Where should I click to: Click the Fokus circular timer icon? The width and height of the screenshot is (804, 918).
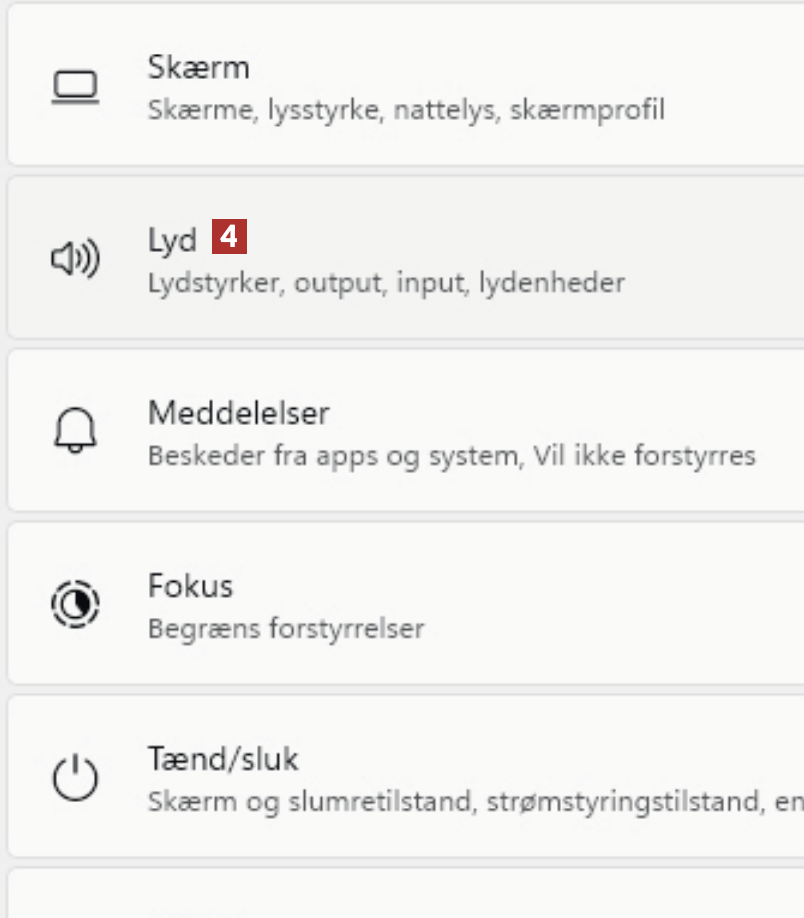75,604
